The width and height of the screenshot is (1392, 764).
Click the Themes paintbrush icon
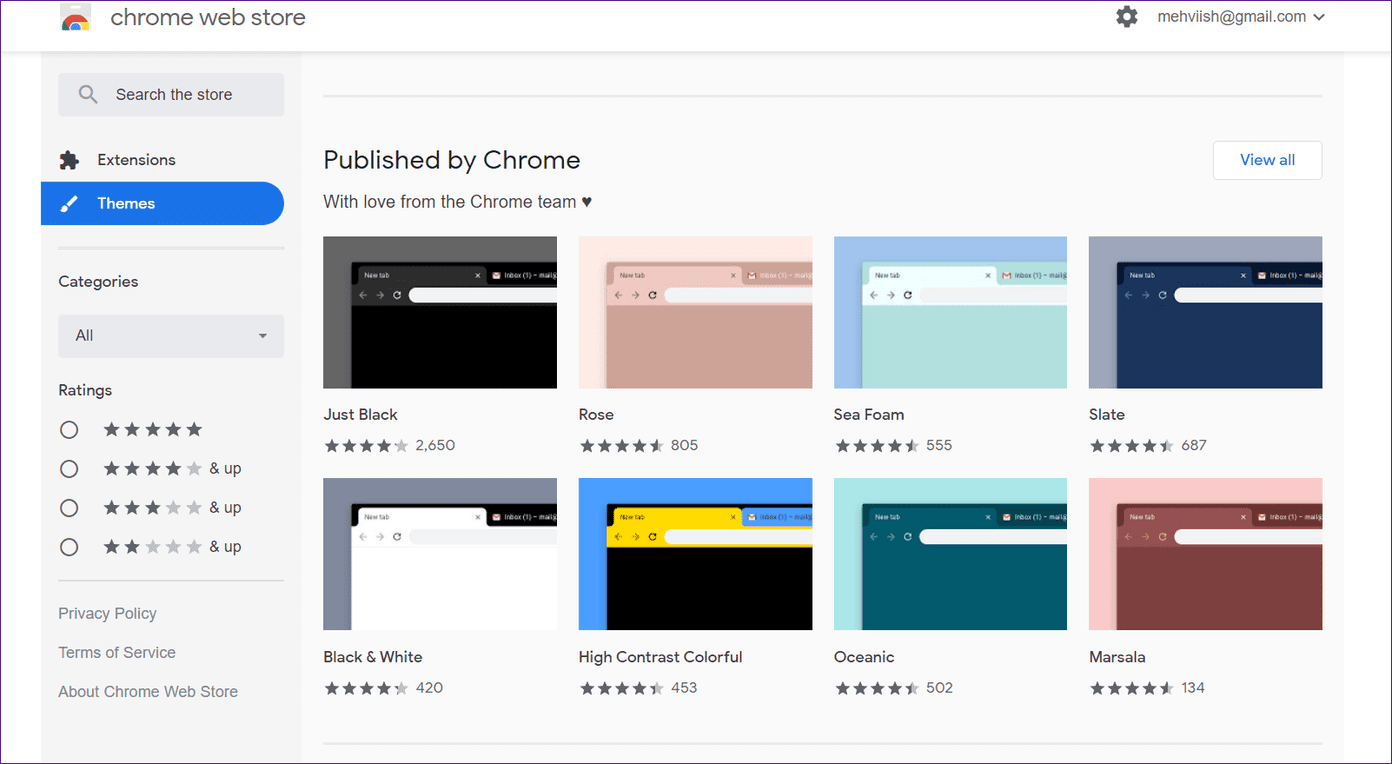[69, 204]
